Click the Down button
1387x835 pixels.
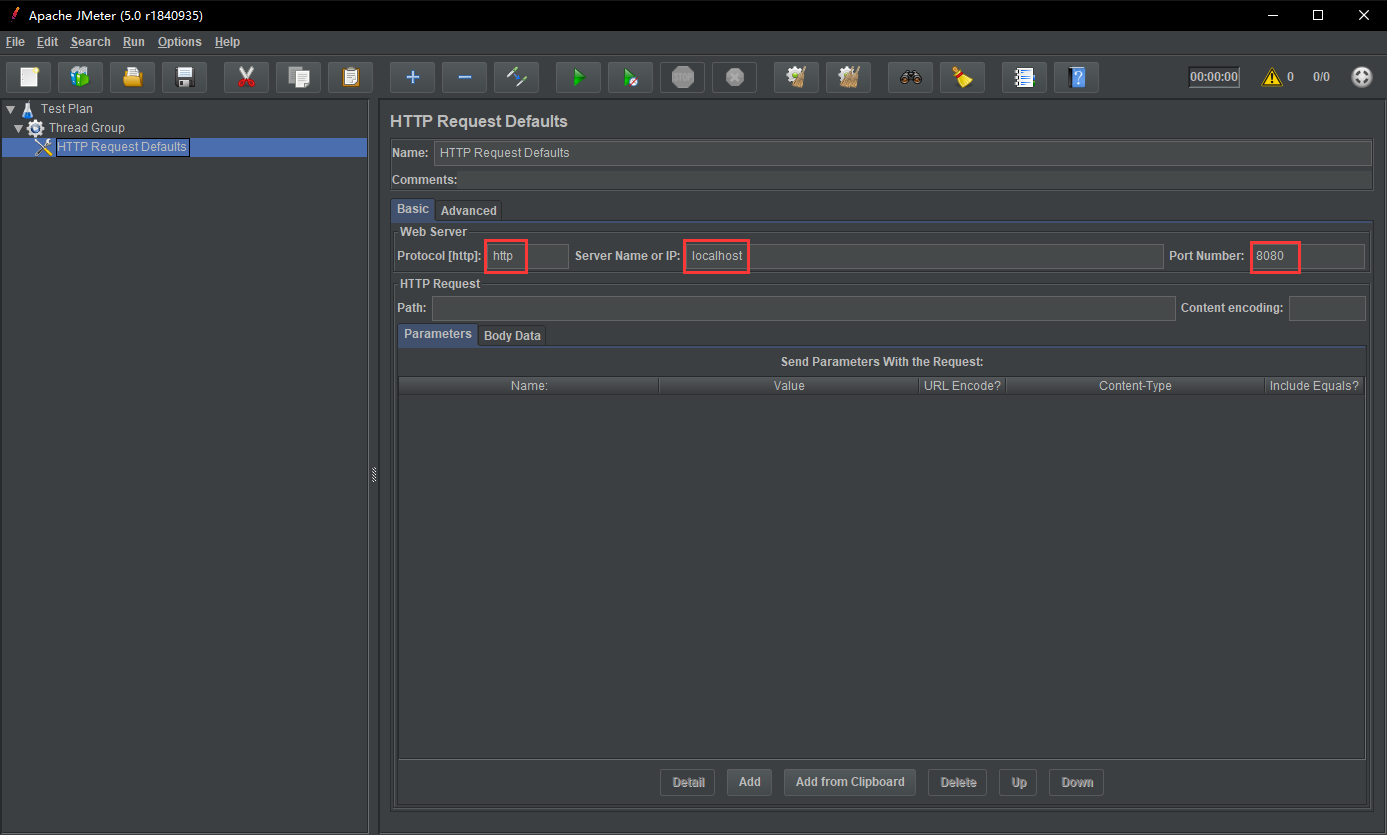point(1077,782)
